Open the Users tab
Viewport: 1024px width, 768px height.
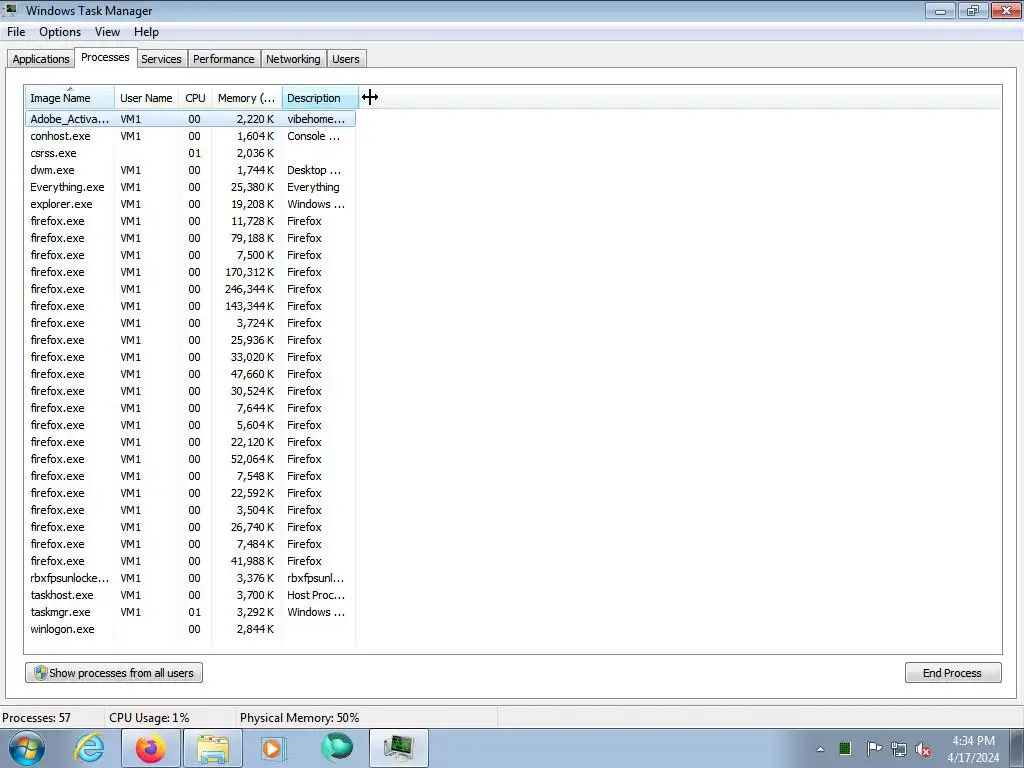tap(345, 59)
